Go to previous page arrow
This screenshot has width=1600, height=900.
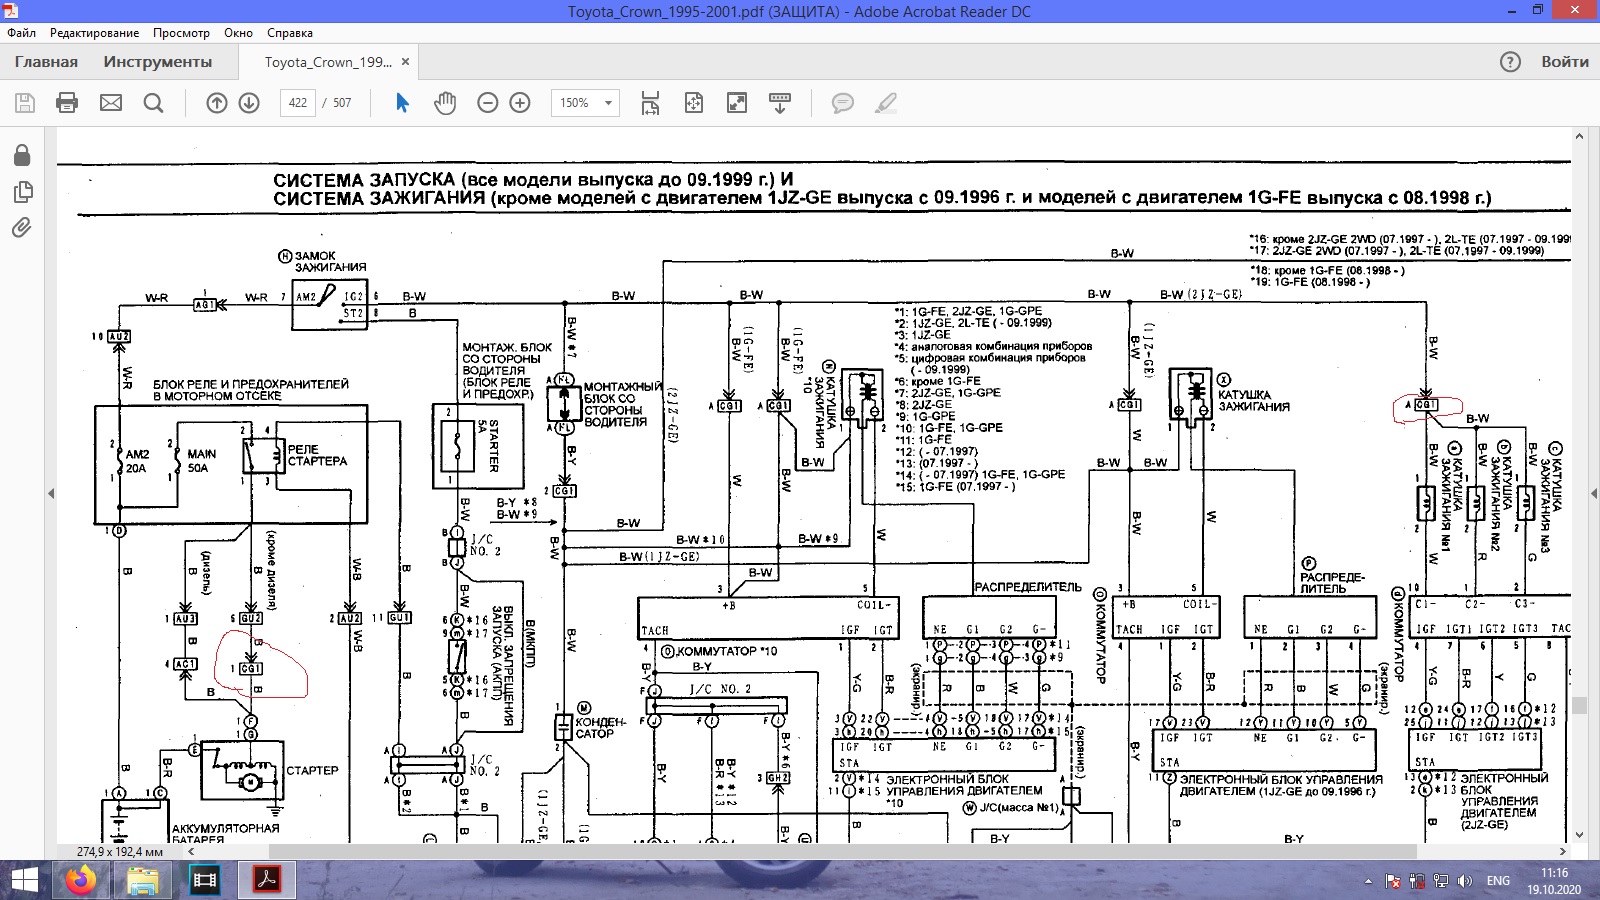coord(217,102)
